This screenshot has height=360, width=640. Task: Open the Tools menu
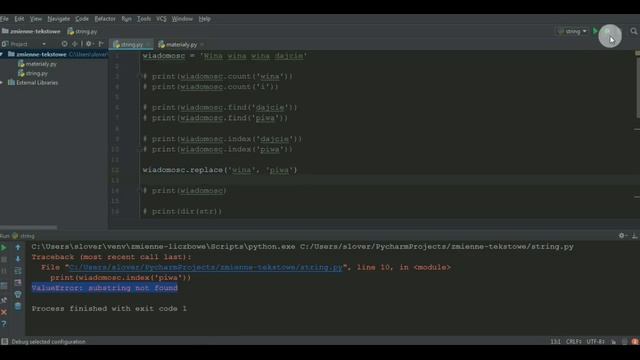(144, 19)
